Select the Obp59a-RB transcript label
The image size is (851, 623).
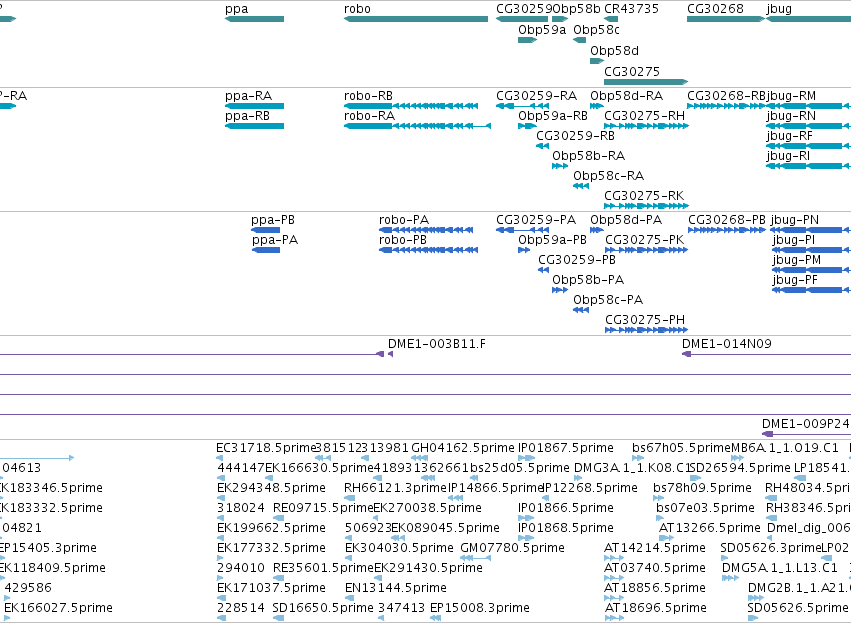553,116
